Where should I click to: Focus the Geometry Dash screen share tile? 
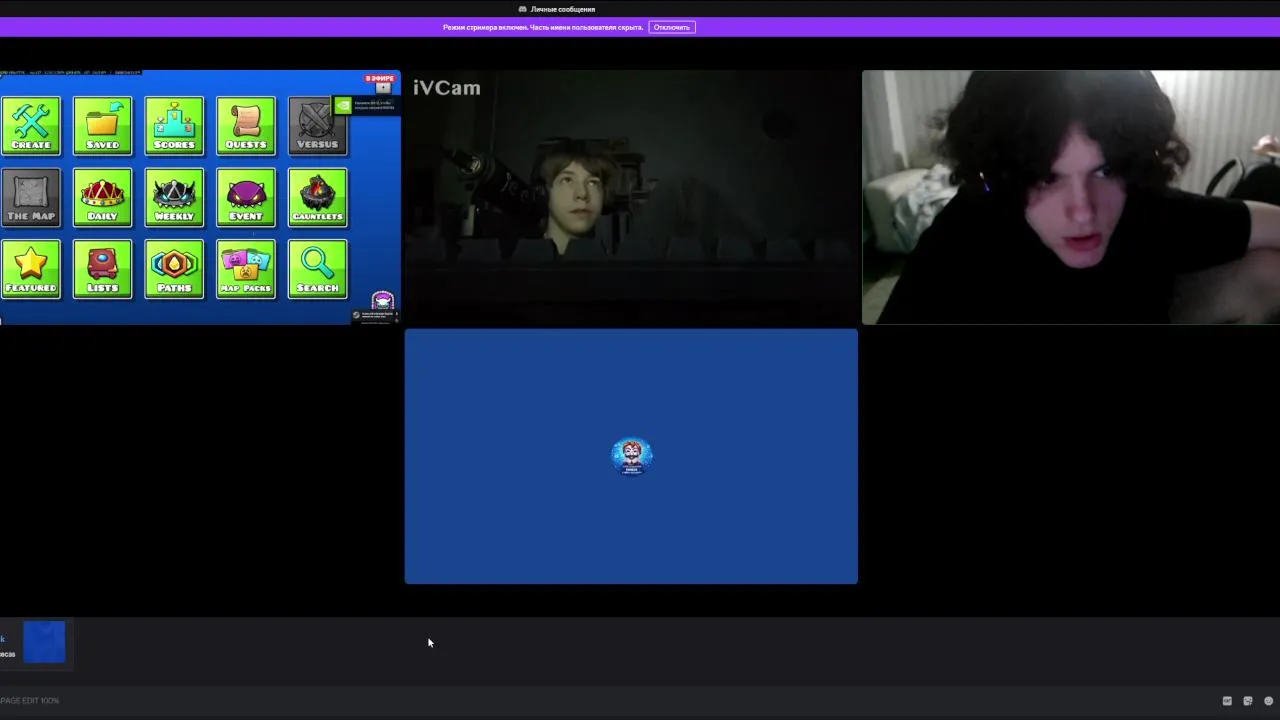200,197
